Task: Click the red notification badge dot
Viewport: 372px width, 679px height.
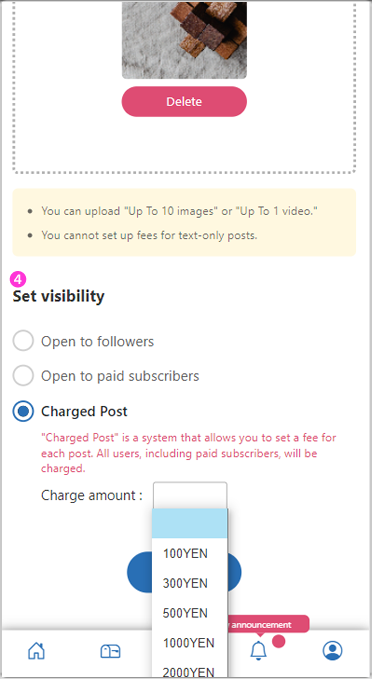Action: pyautogui.click(x=278, y=641)
